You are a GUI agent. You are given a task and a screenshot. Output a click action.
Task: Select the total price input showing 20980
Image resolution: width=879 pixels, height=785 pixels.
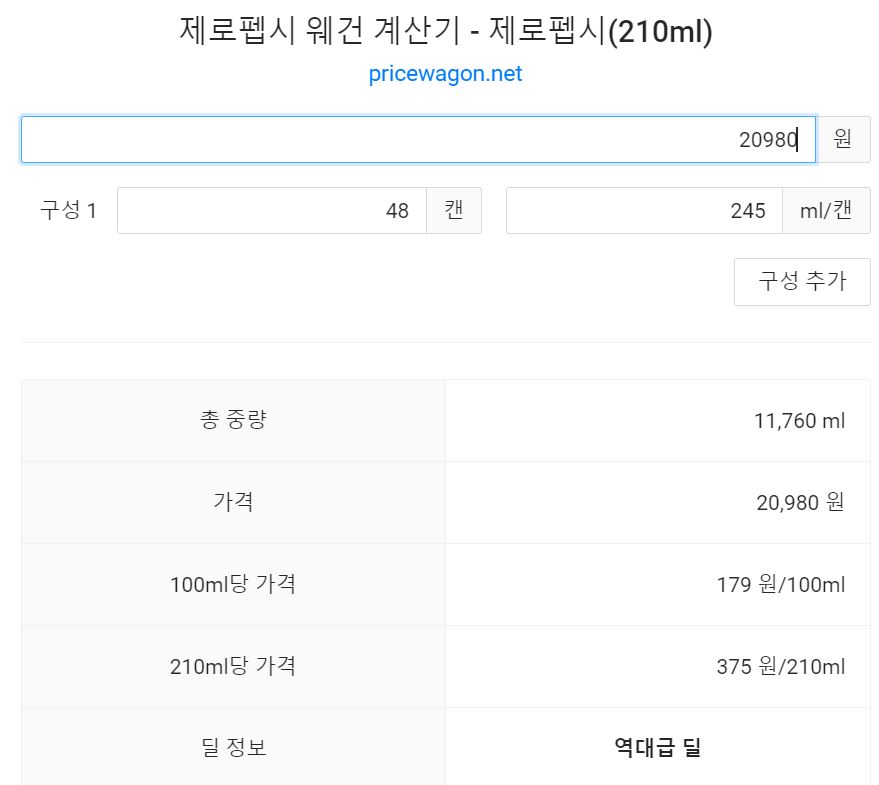[x=417, y=139]
